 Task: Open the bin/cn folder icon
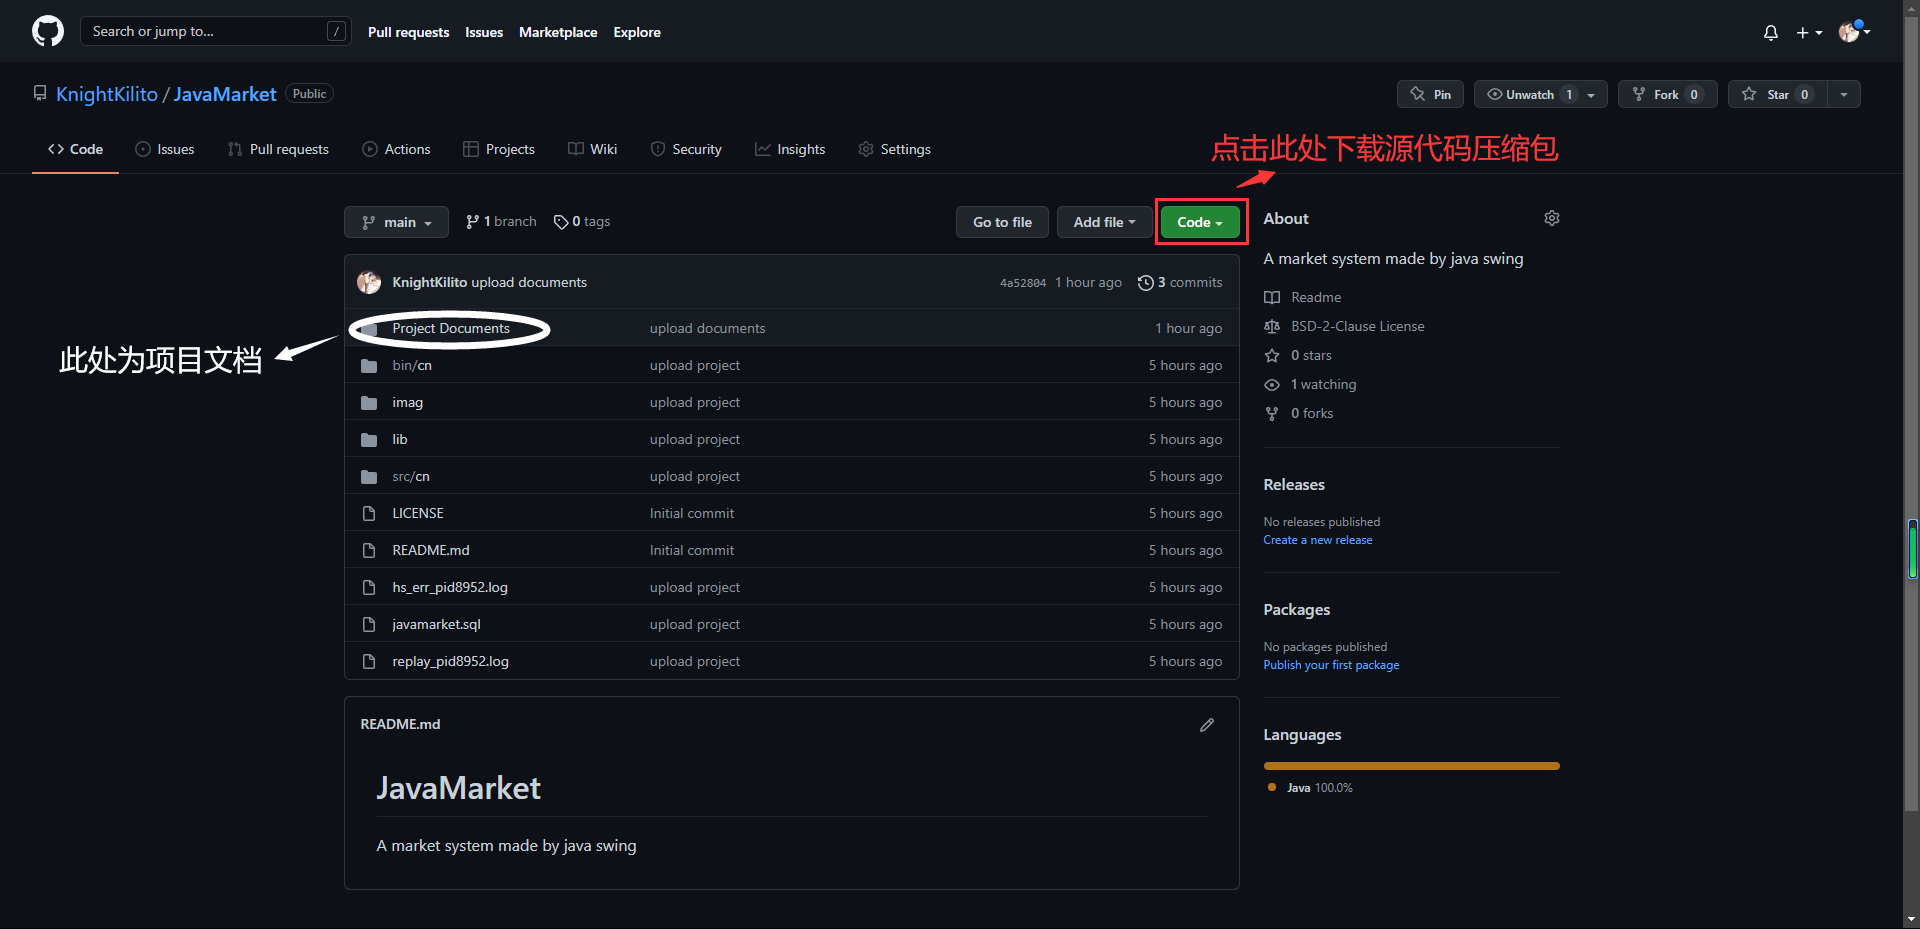[x=369, y=366]
